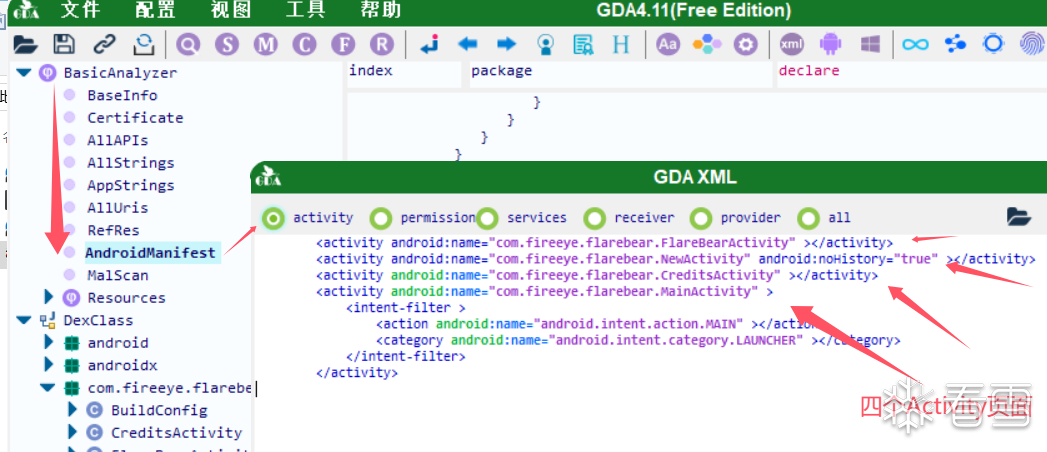Open the 文件 menu

point(80,10)
